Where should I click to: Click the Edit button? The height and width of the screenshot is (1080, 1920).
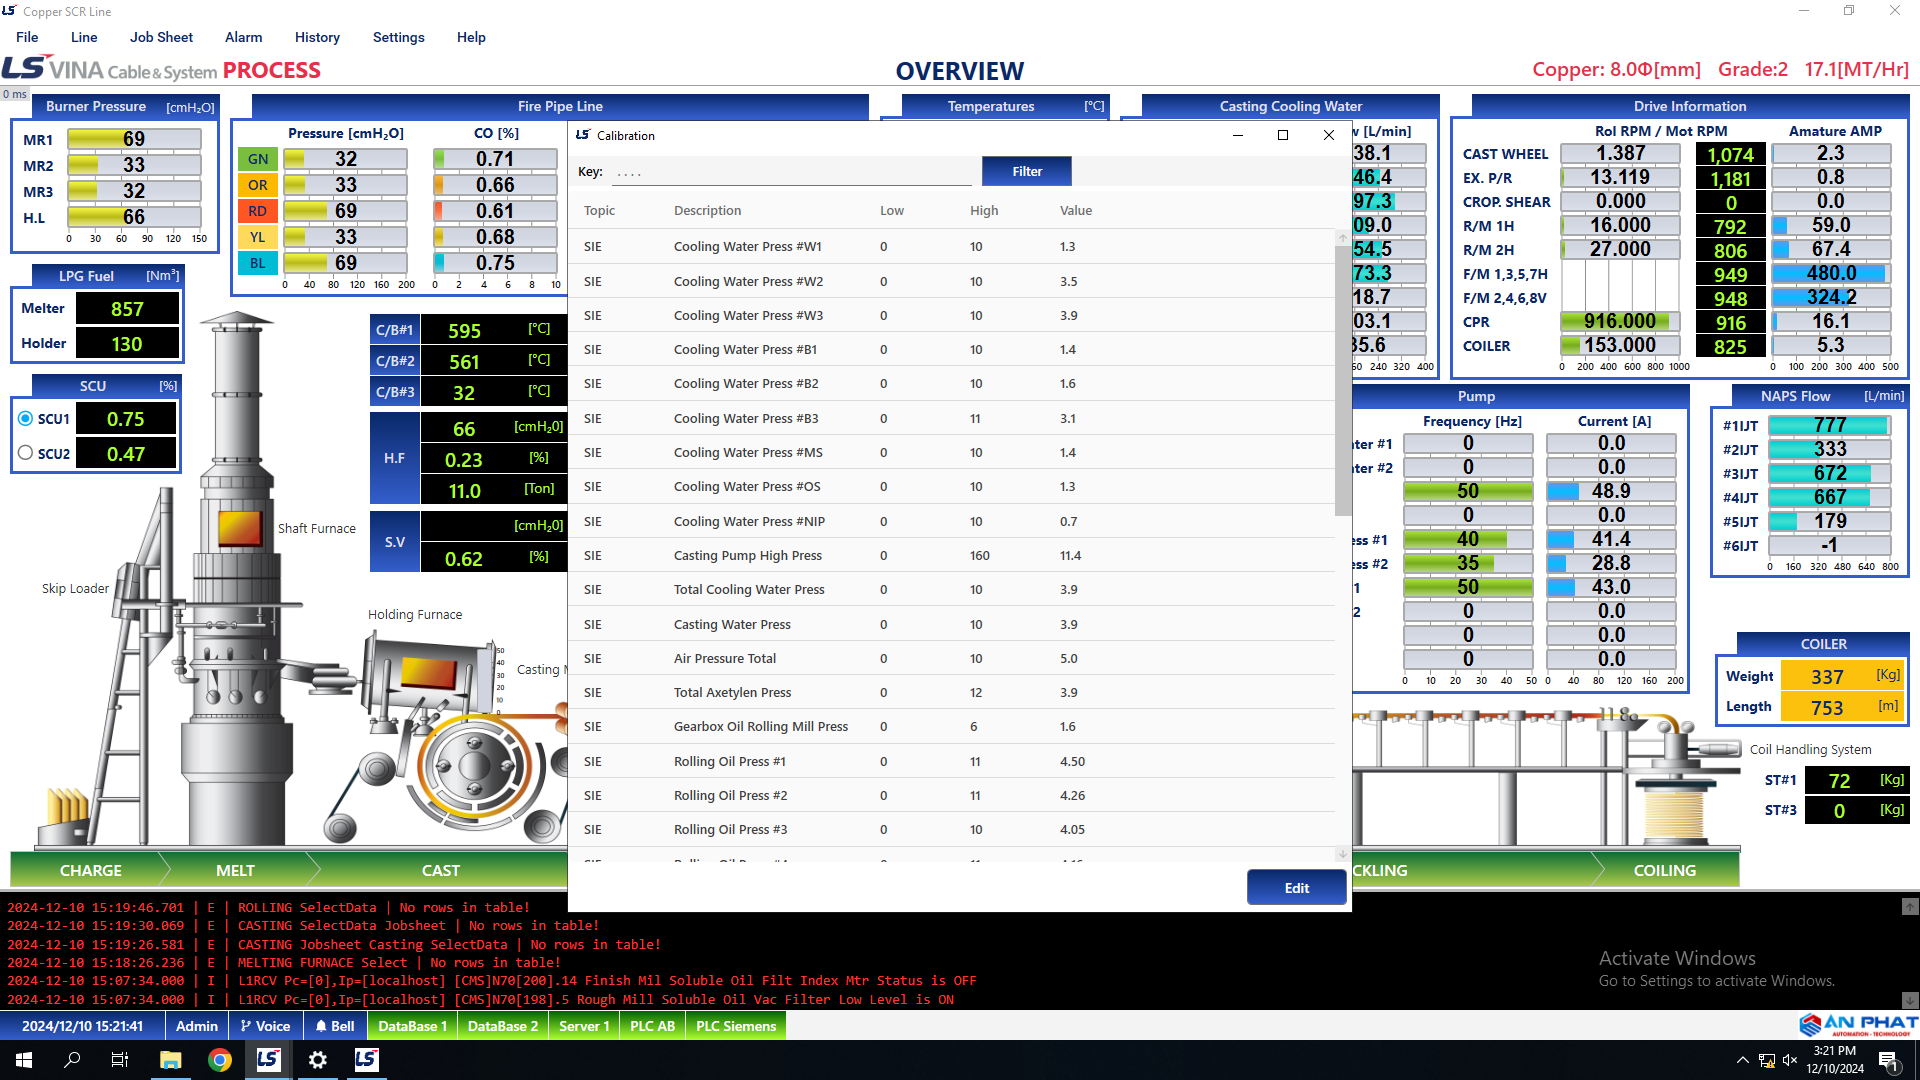point(1296,888)
